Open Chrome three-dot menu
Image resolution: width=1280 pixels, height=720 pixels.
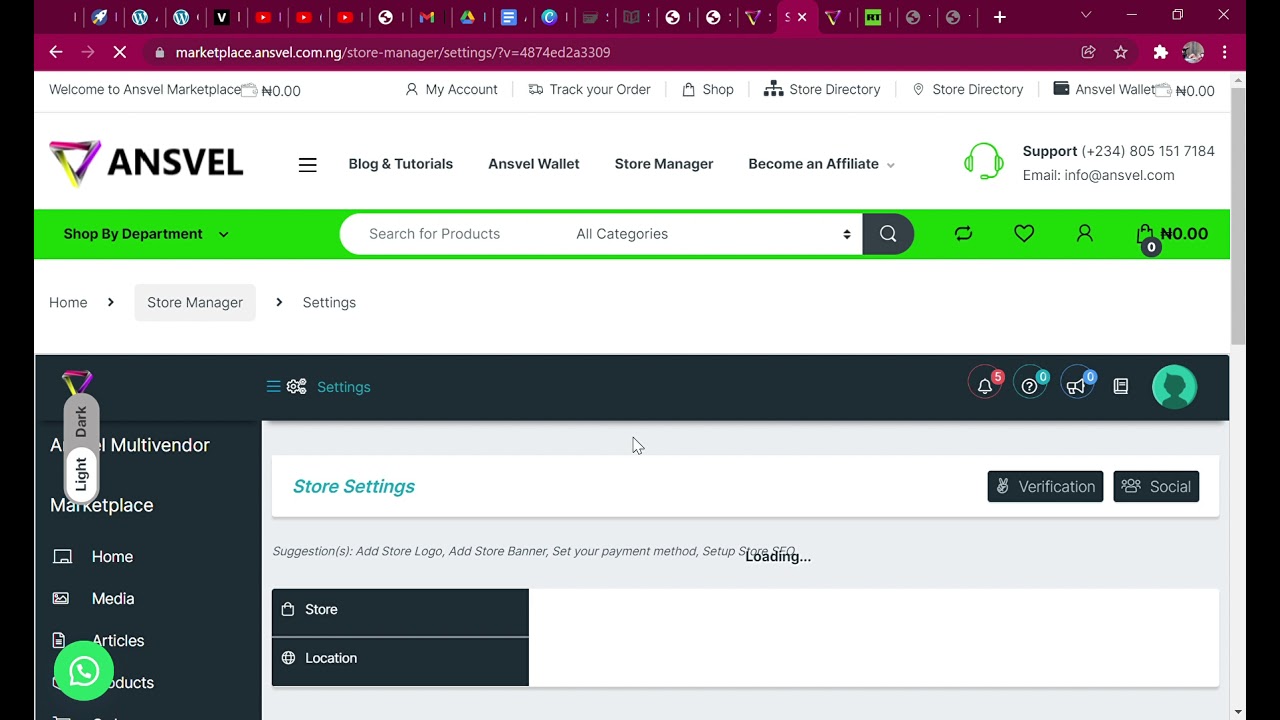1225,52
